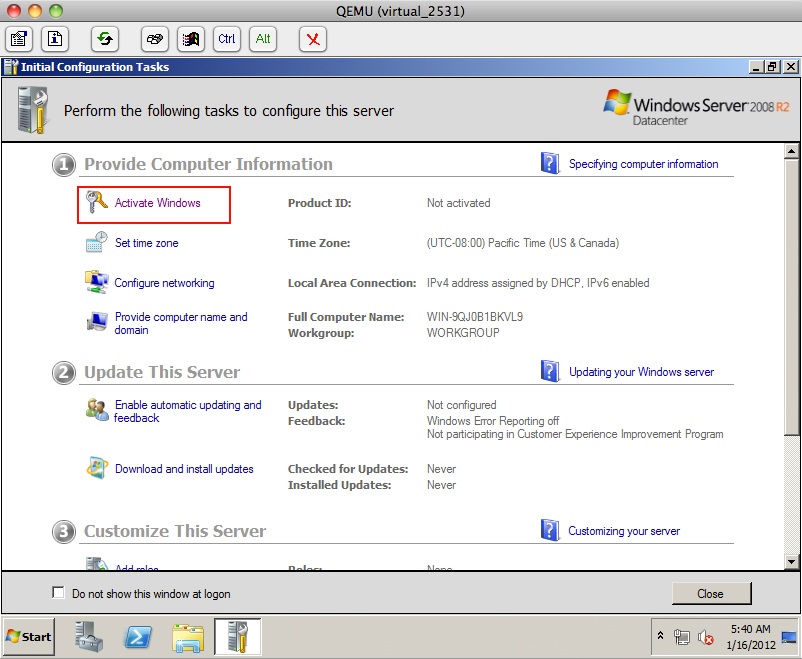The width and height of the screenshot is (802, 659).
Task: Click the 'Not activated' Product ID value
Action: click(x=458, y=203)
